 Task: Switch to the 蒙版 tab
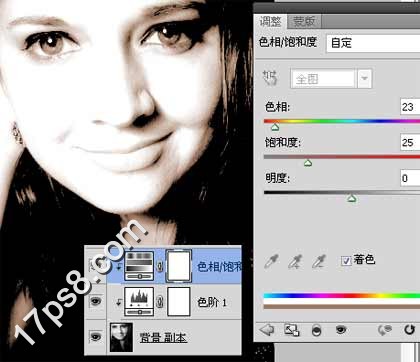tap(304, 21)
